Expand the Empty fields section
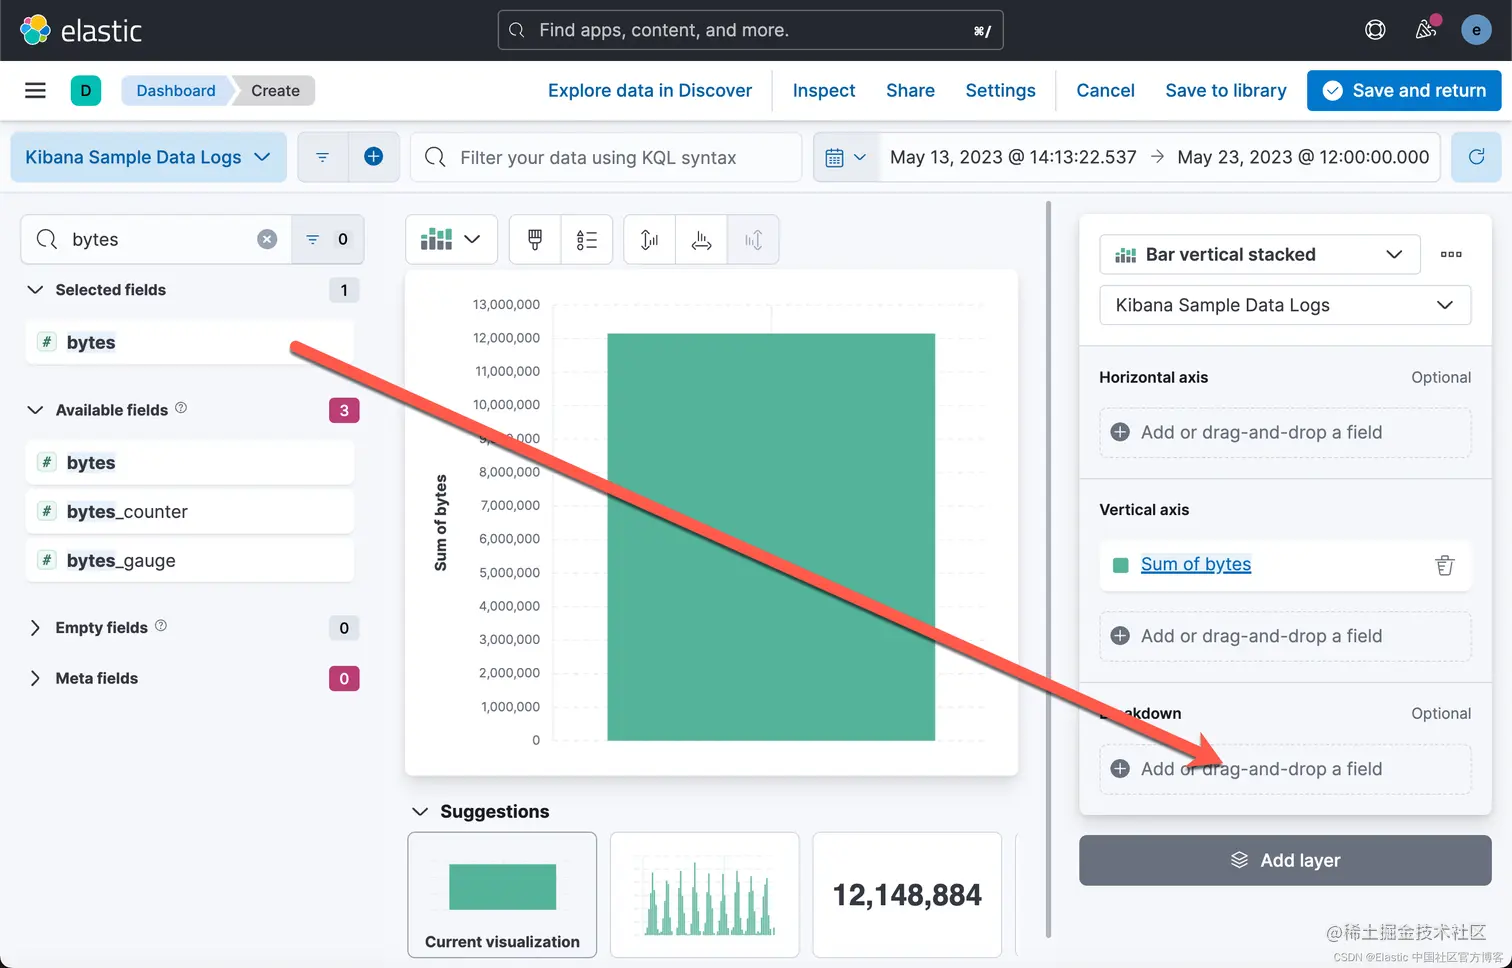Screen dimensions: 1512x968 coord(35,628)
